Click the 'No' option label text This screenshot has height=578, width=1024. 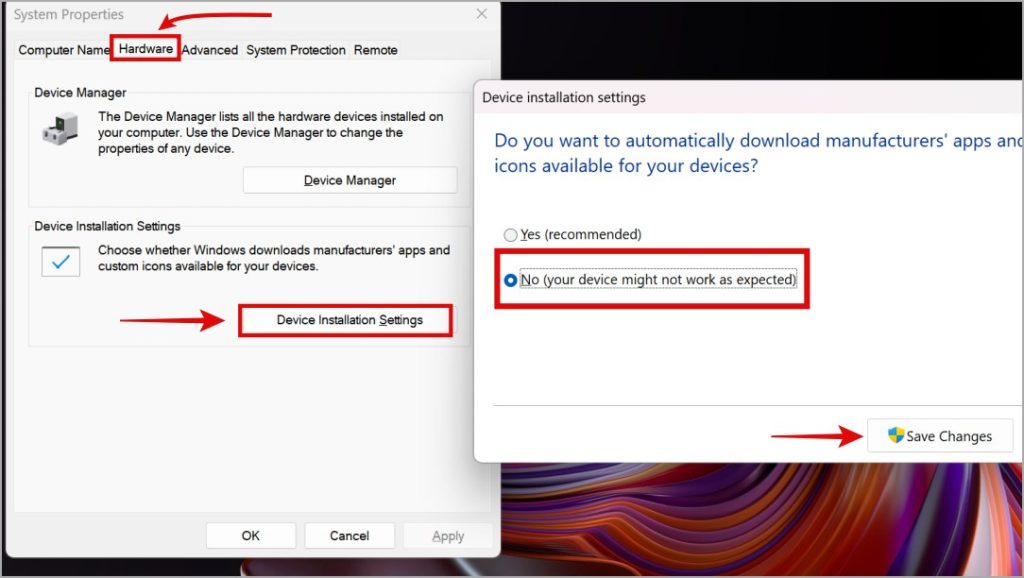click(x=660, y=280)
